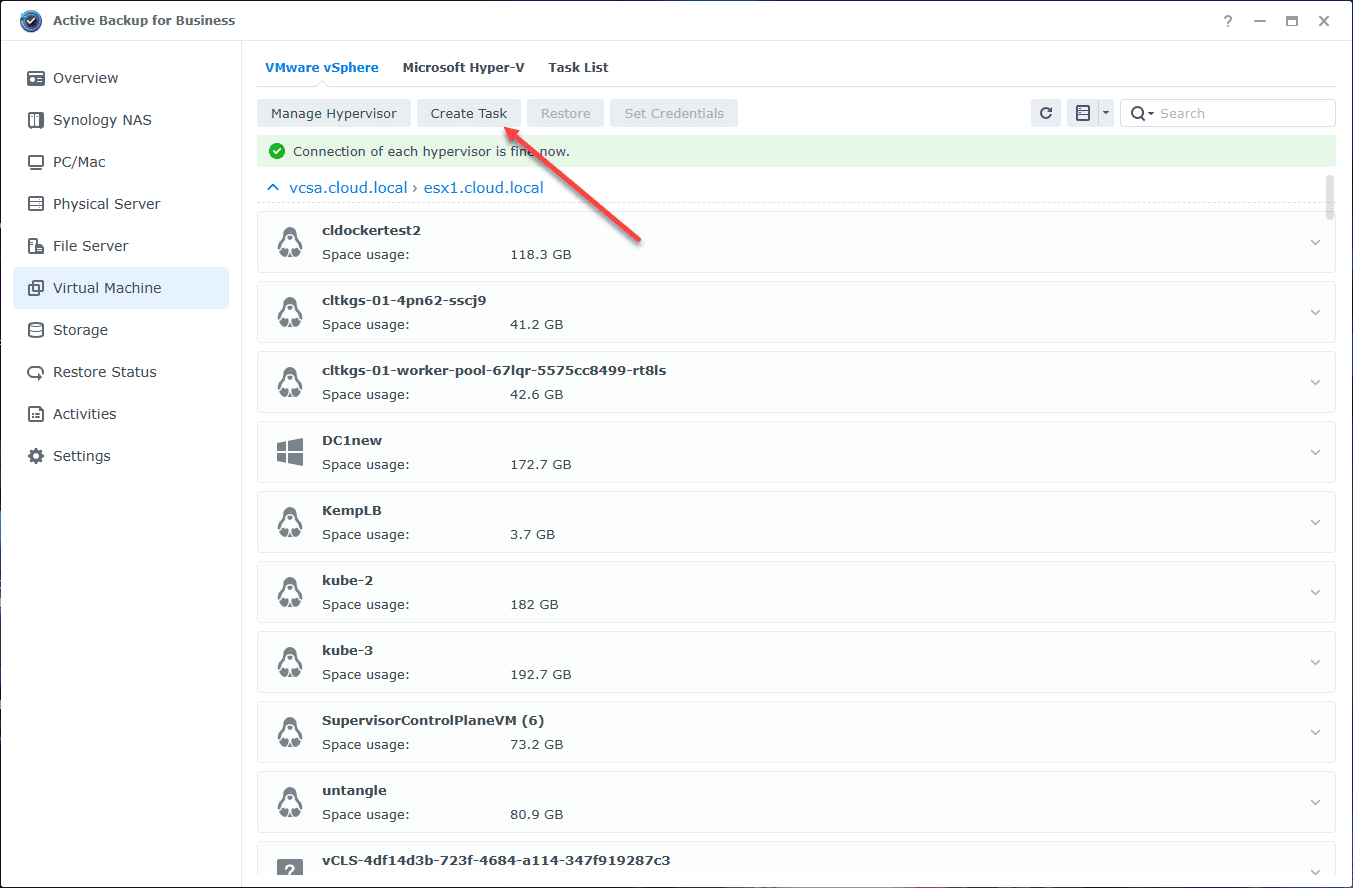Viewport: 1353px width, 888px height.
Task: Open the Task List tab
Action: click(x=578, y=68)
